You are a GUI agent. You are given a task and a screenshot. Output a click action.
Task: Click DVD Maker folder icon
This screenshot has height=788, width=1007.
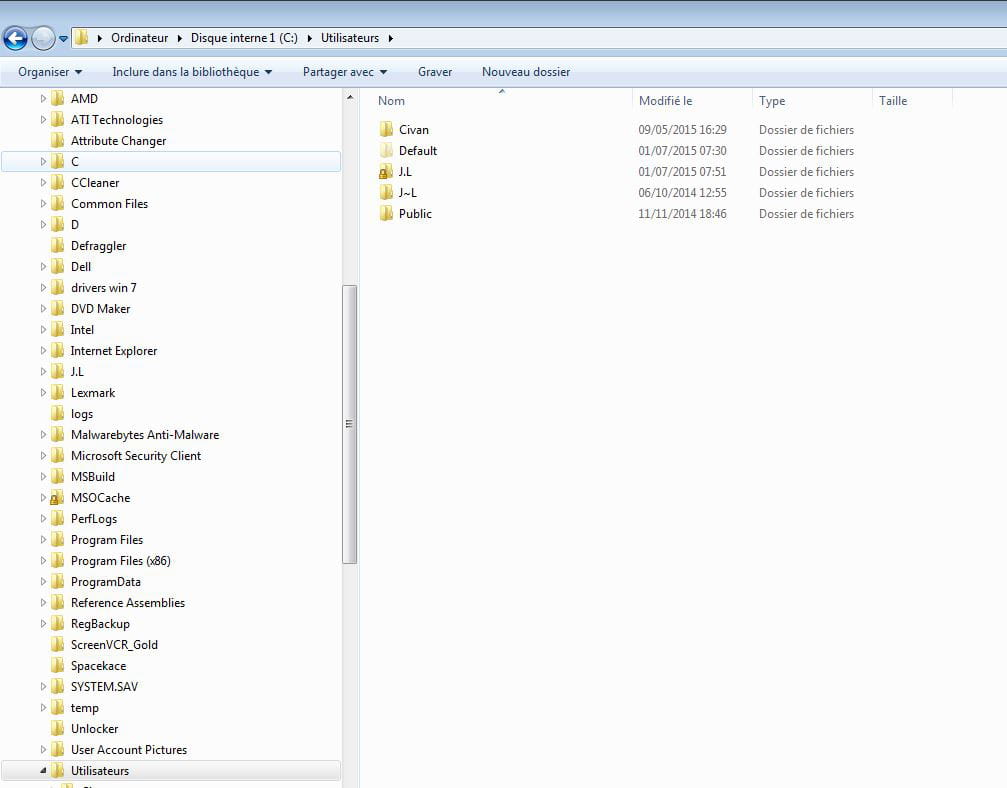point(58,309)
